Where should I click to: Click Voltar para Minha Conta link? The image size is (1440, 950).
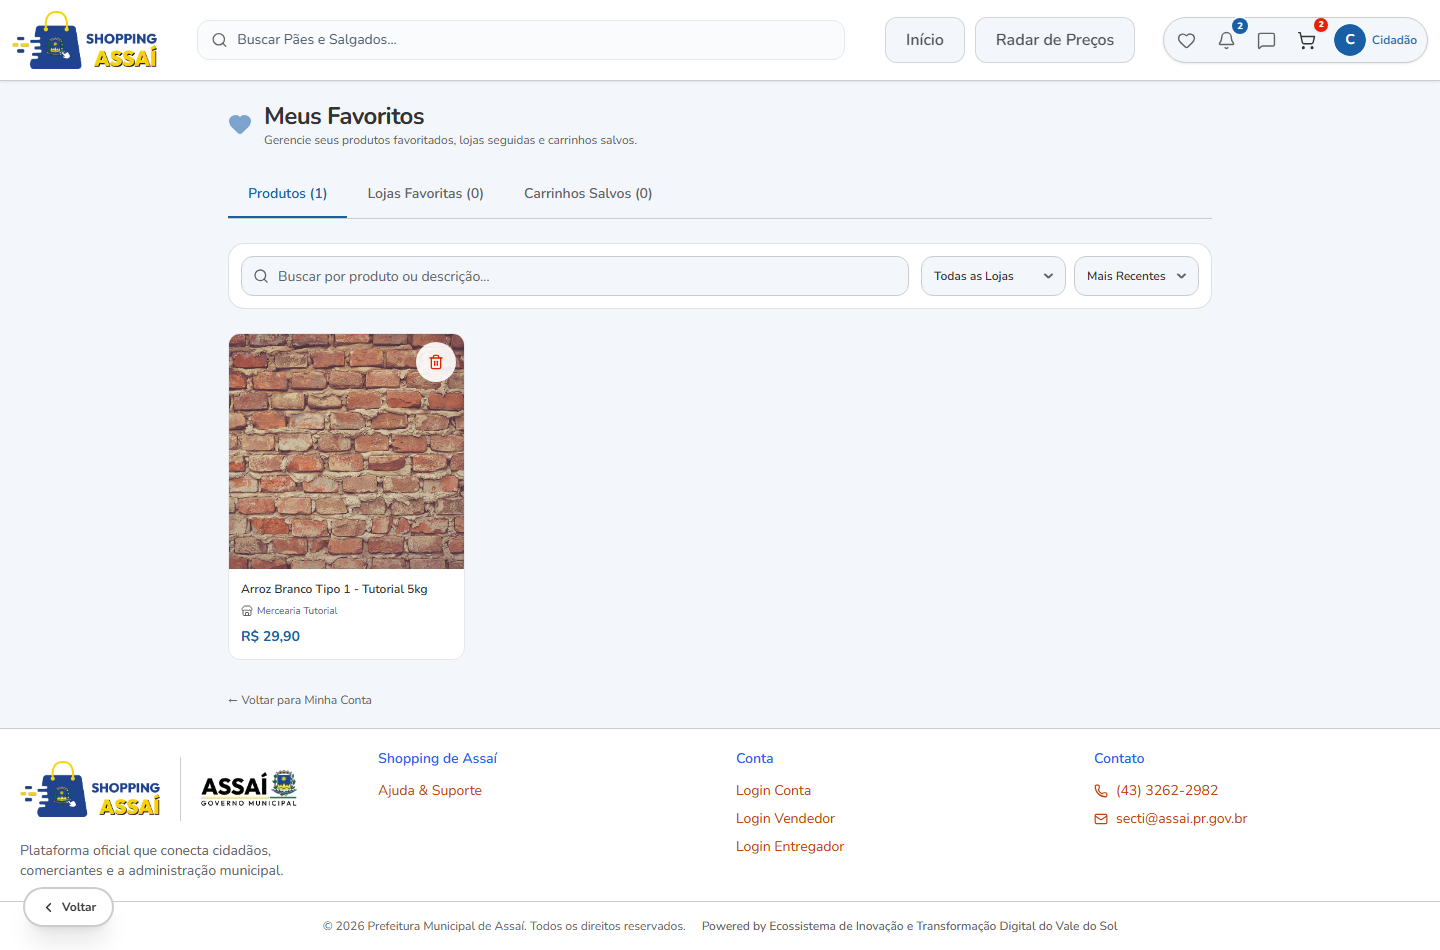click(x=300, y=700)
